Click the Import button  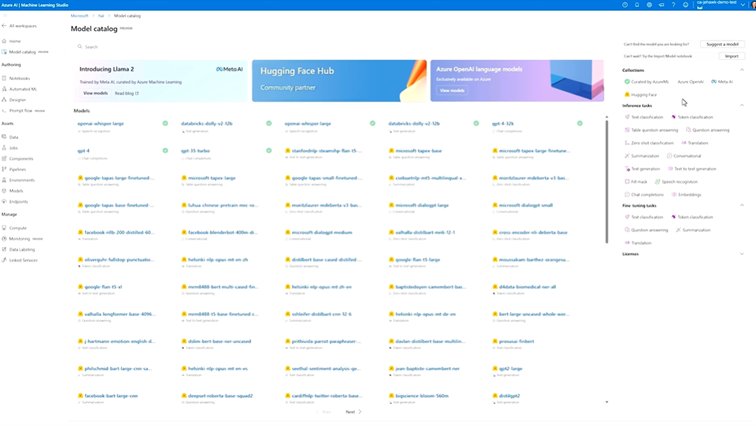click(x=731, y=56)
